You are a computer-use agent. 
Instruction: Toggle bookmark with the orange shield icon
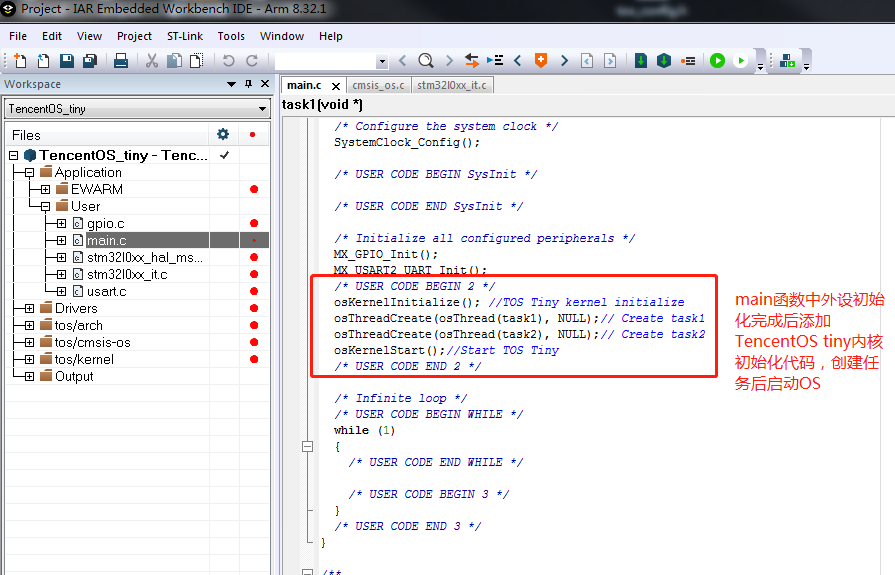541,61
